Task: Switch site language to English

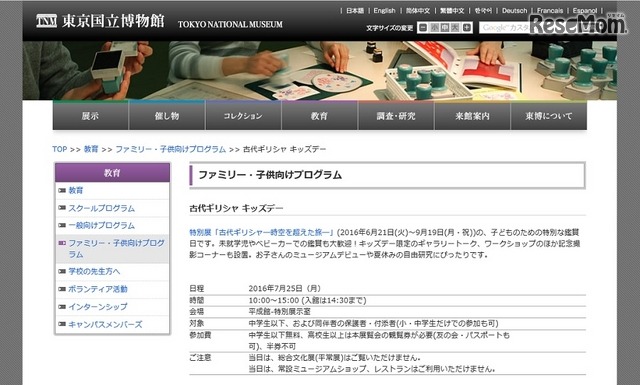Action: click(x=384, y=11)
